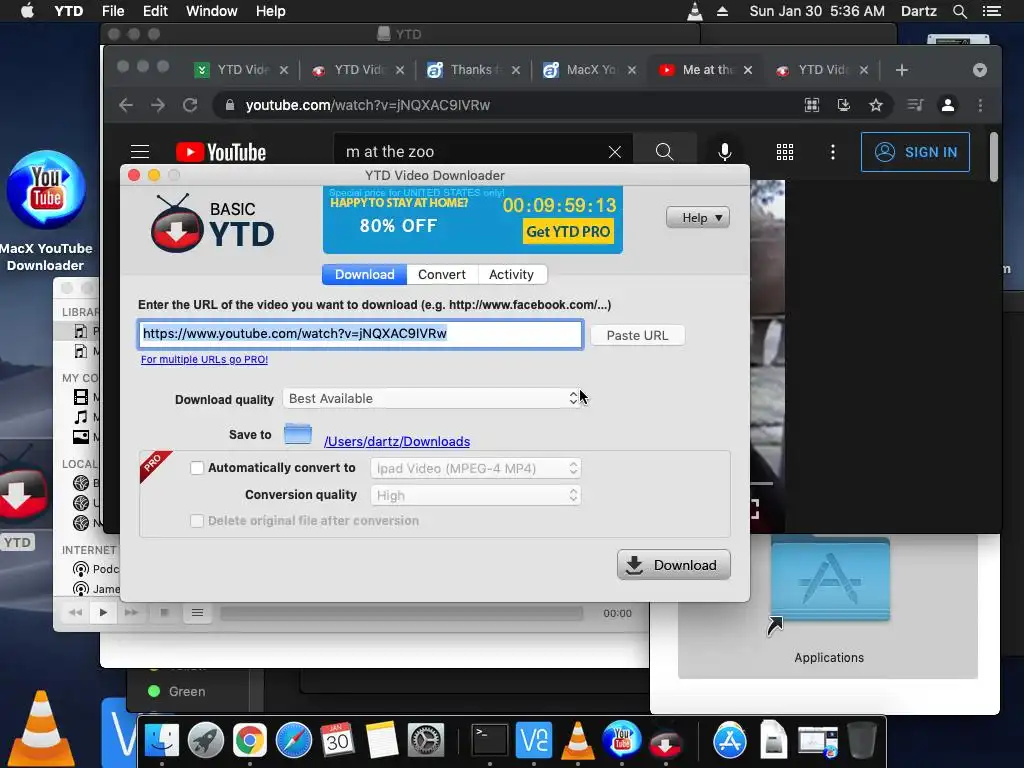This screenshot has width=1024, height=768.
Task: Click the Download button with arrow
Action: coord(674,565)
